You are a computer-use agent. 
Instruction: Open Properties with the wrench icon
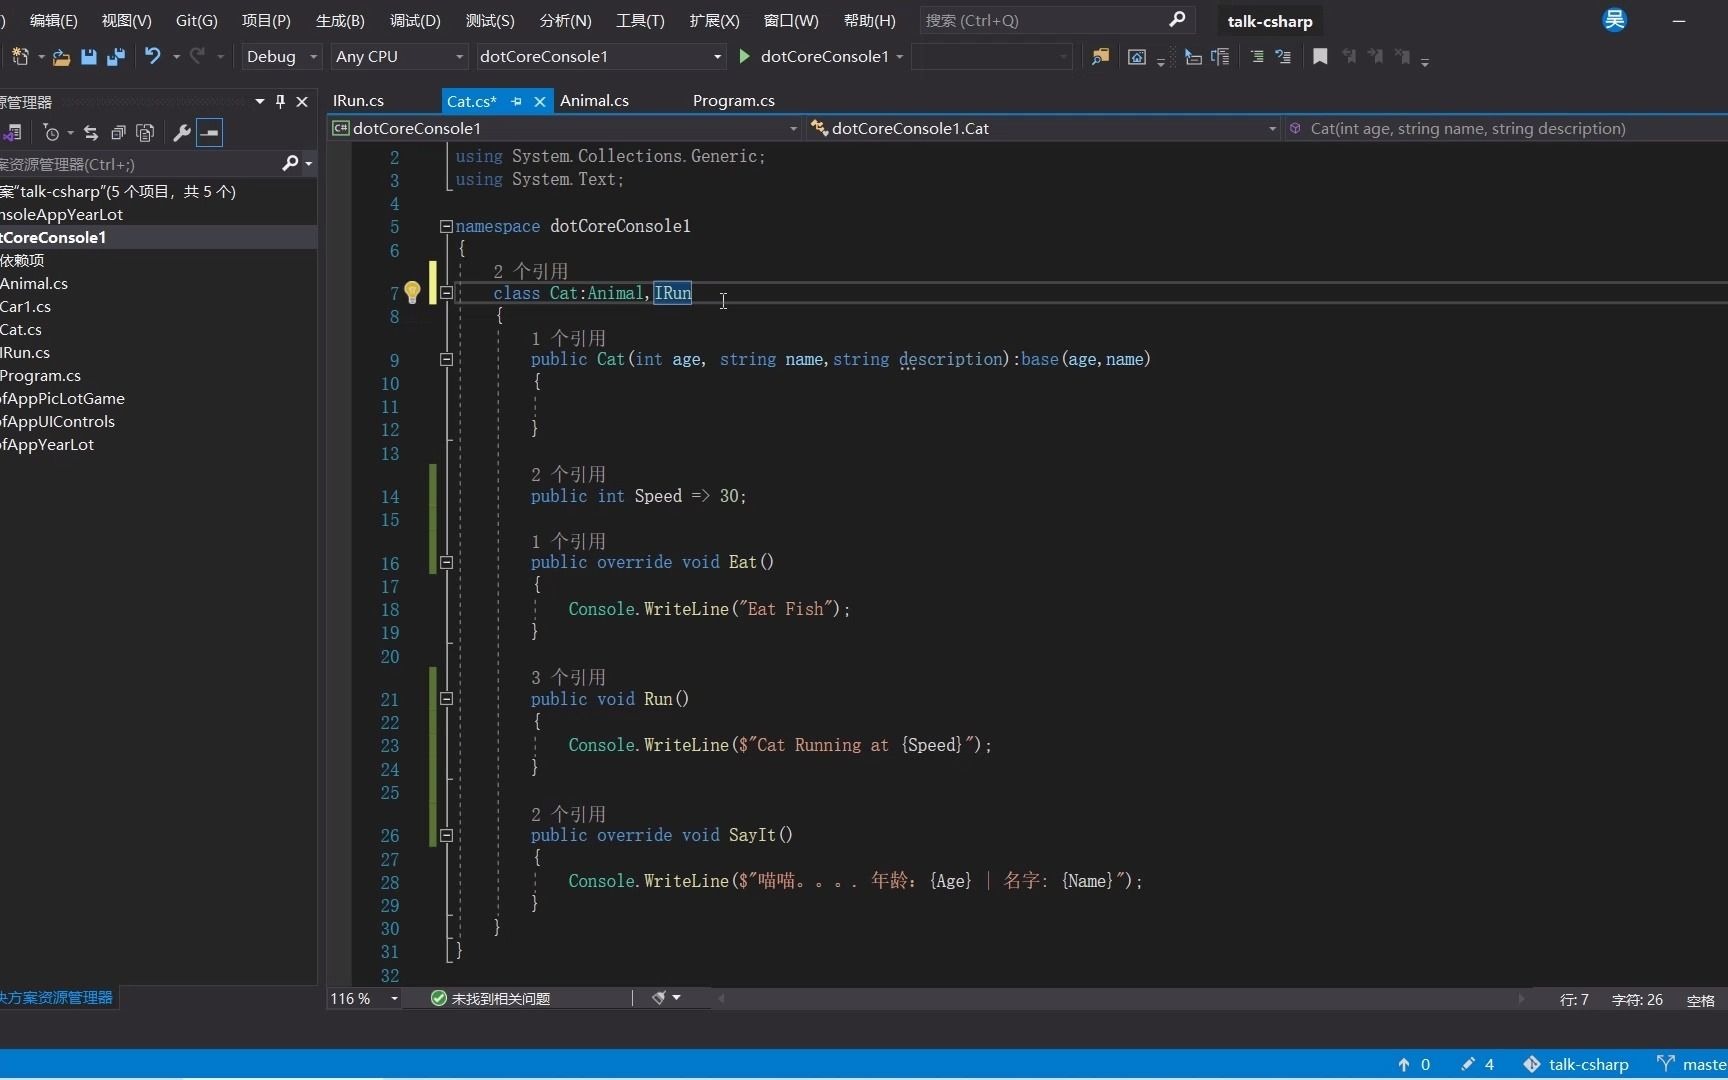tap(182, 133)
